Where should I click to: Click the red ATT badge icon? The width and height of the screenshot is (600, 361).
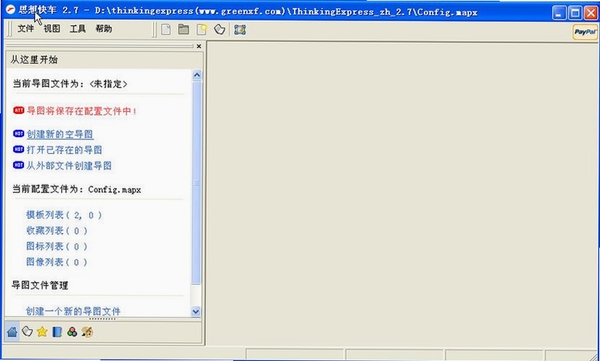[x=18, y=110]
